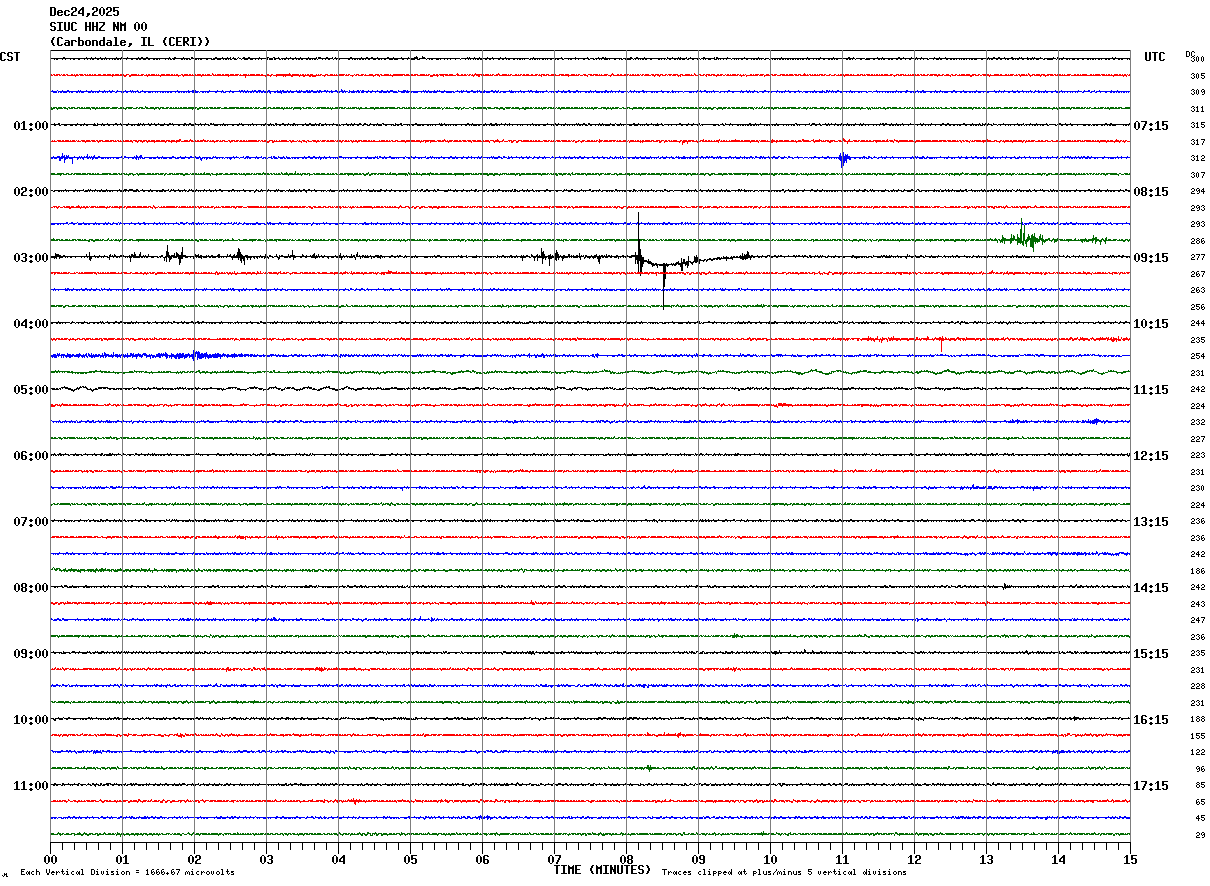Click the 10:15 UTC row label
This screenshot has width=1210, height=886.
1151,324
